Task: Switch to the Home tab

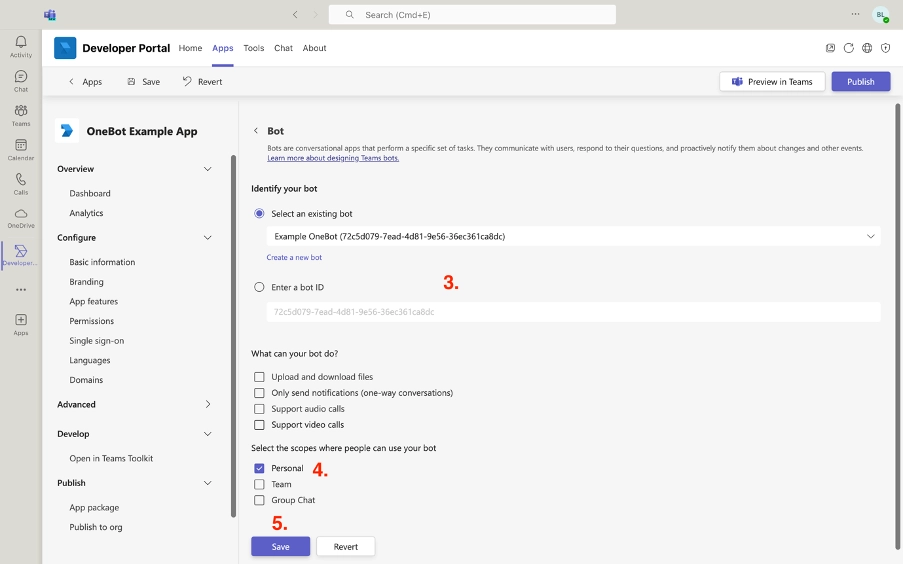Action: click(x=190, y=48)
